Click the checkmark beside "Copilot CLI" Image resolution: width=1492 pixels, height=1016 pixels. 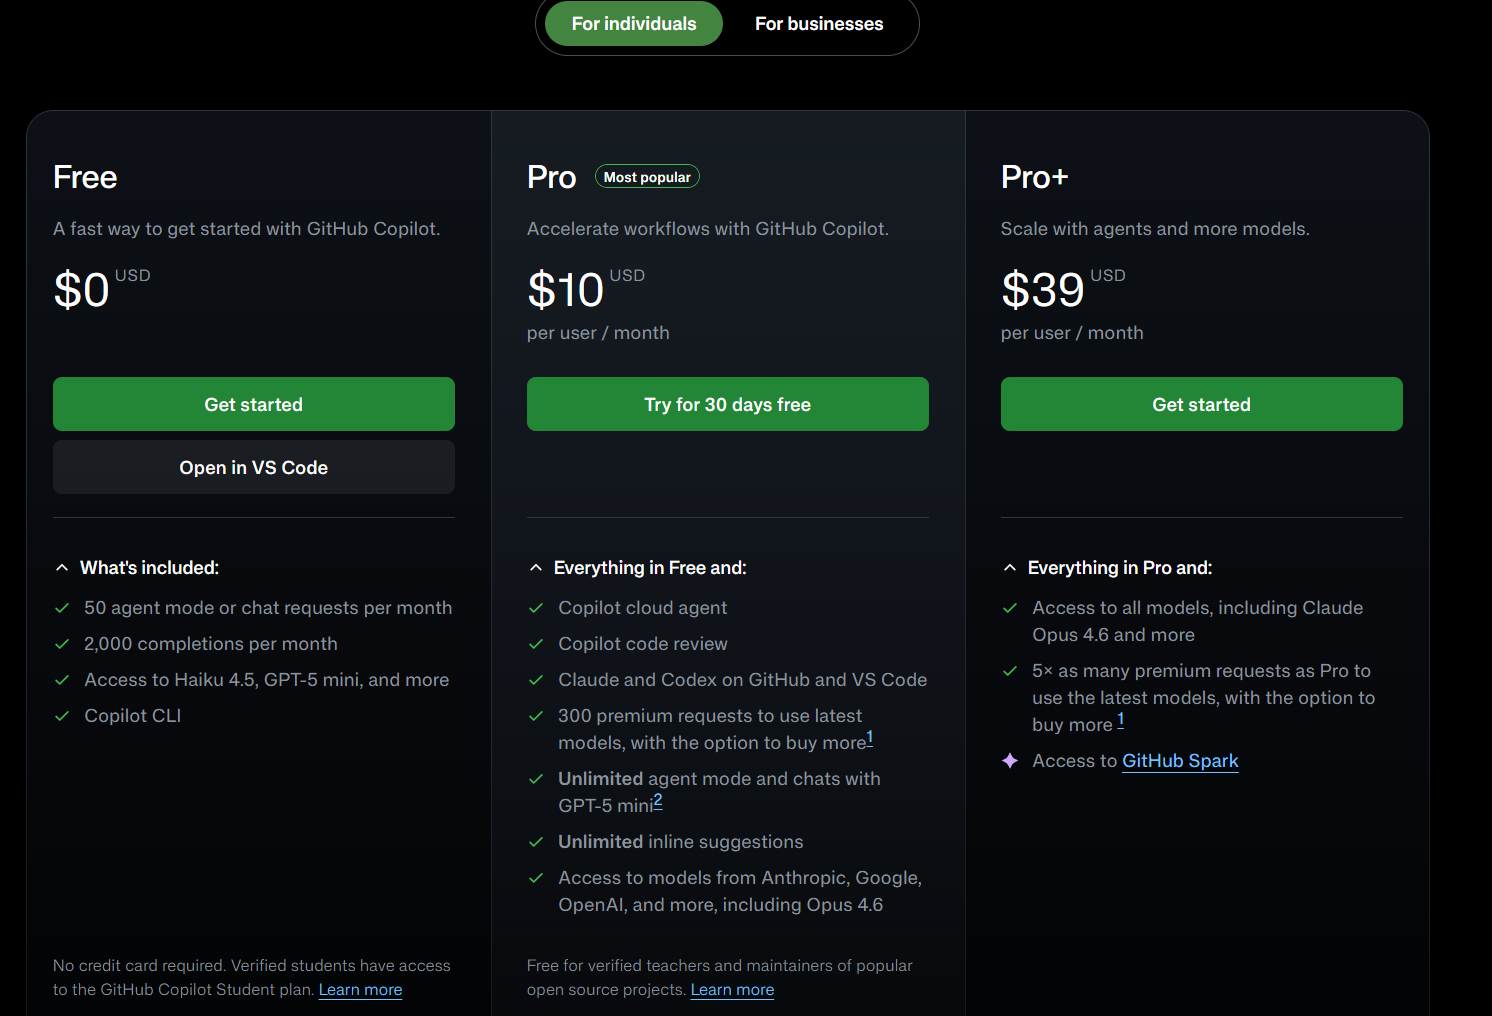[x=62, y=716]
